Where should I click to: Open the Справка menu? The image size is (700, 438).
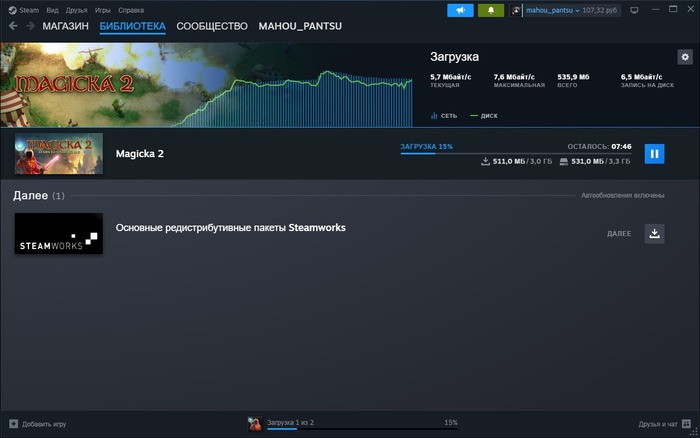[131, 10]
